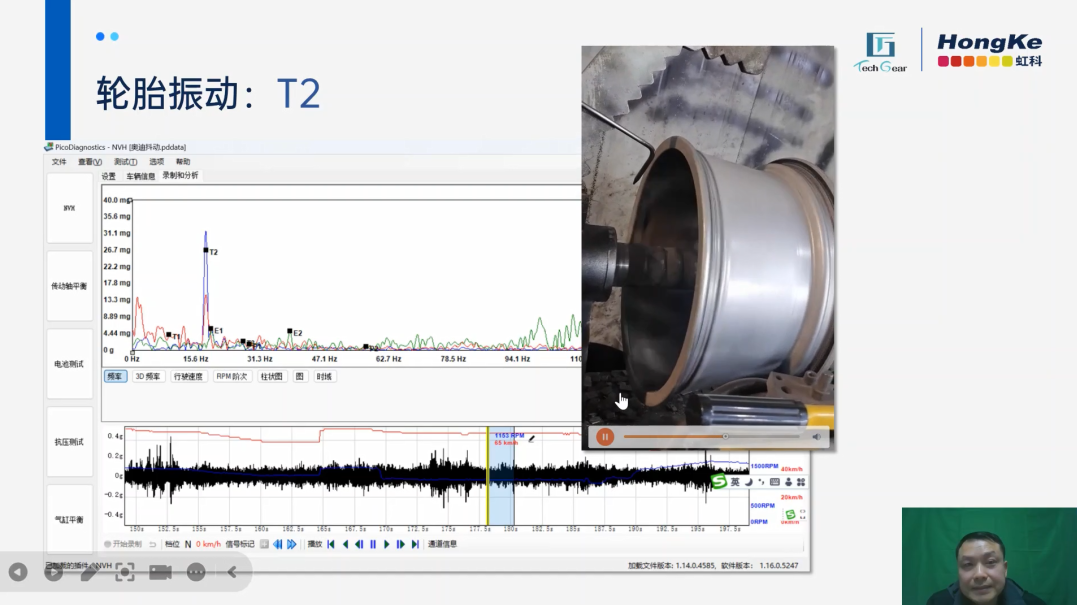Image resolution: width=1077 pixels, height=605 pixels.
Task: Open more options ellipsis in presenter toolbar
Action: point(196,572)
